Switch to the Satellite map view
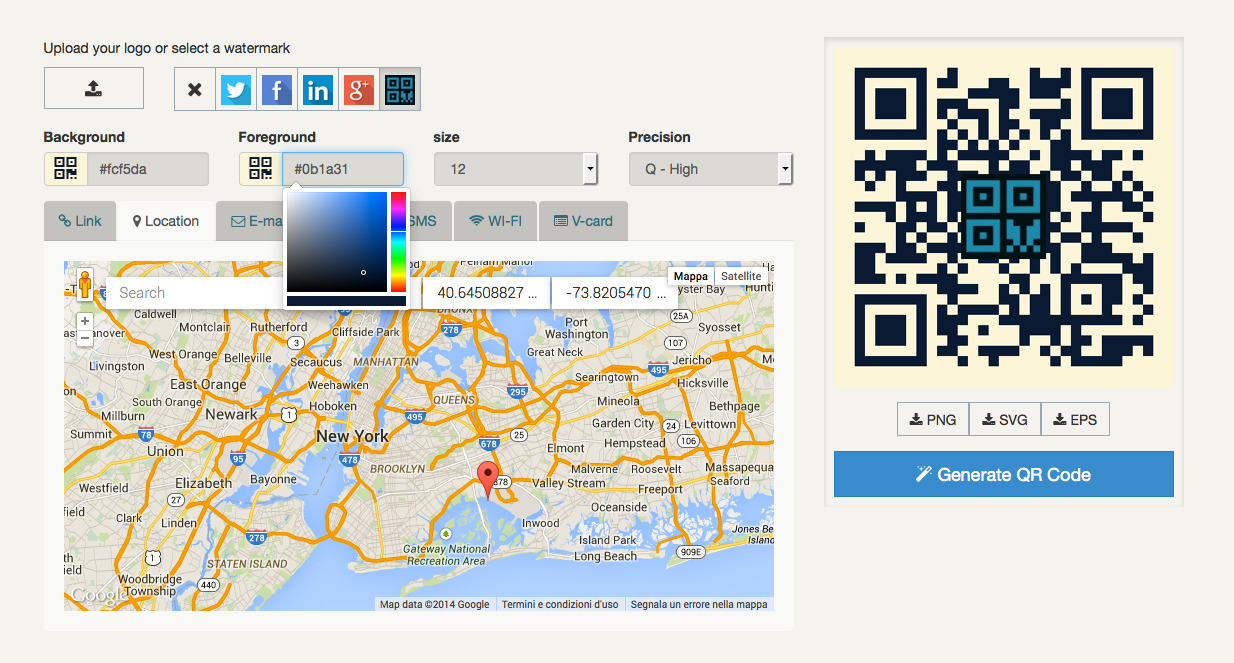1234x663 pixels. click(741, 275)
